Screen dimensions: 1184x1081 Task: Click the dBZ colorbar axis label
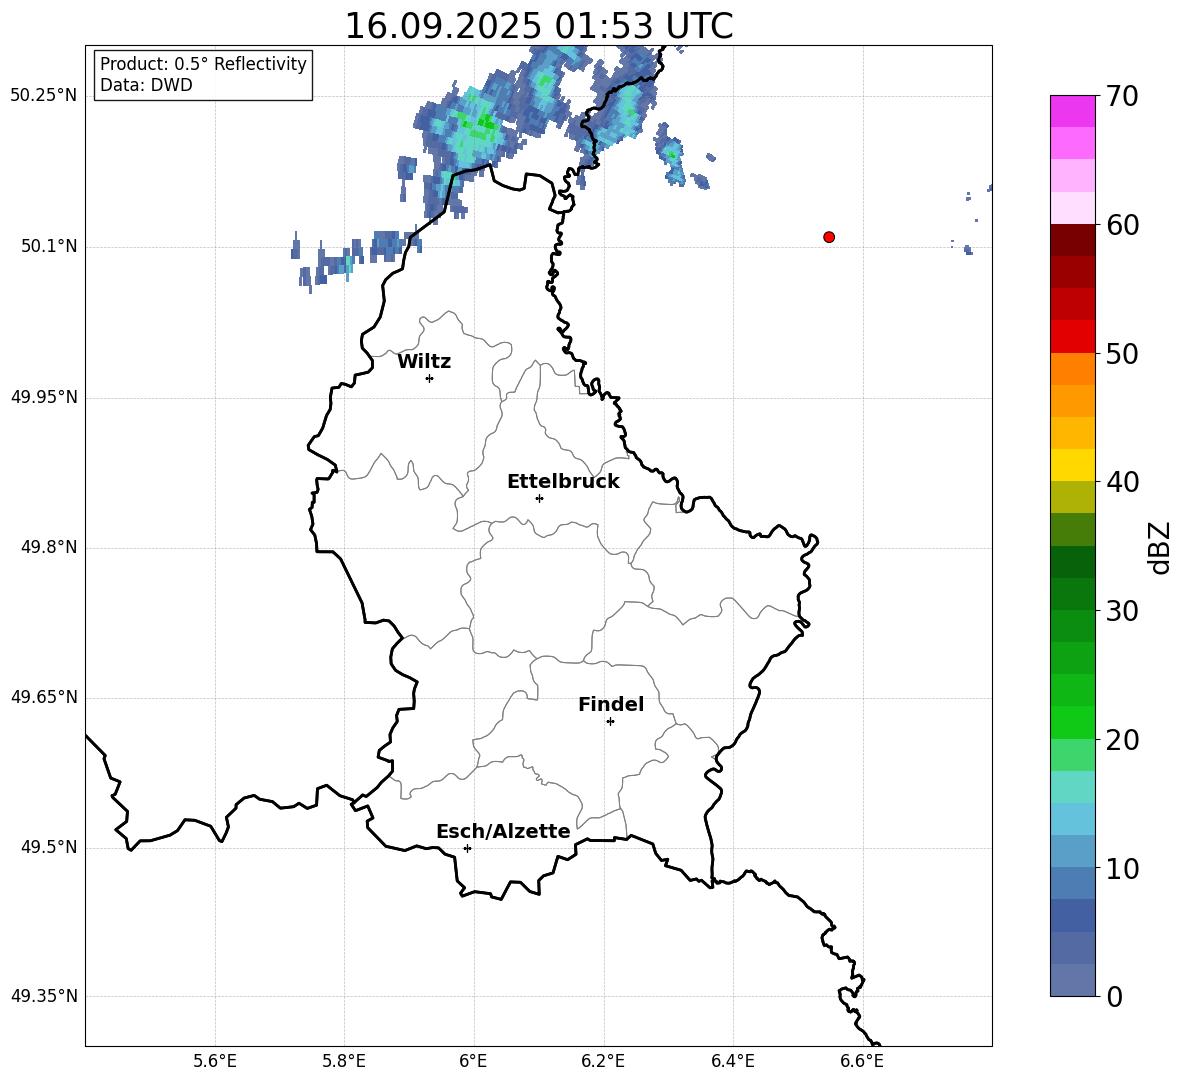click(x=1161, y=547)
